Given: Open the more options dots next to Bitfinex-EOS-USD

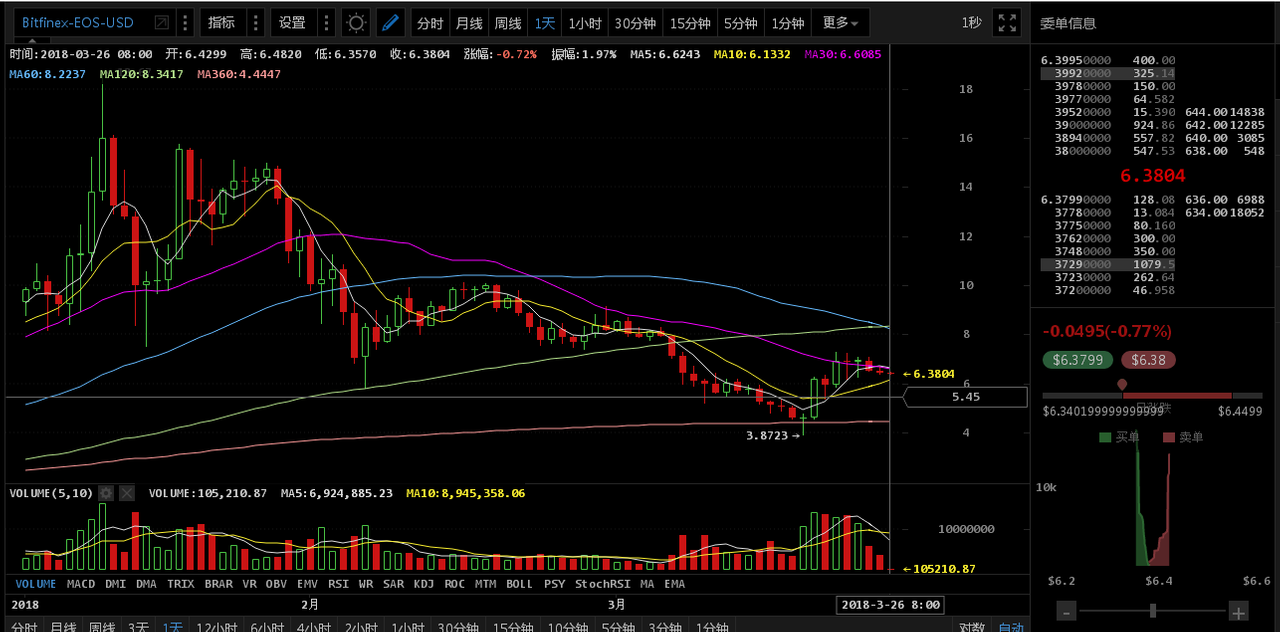Looking at the screenshot, I should 185,23.
